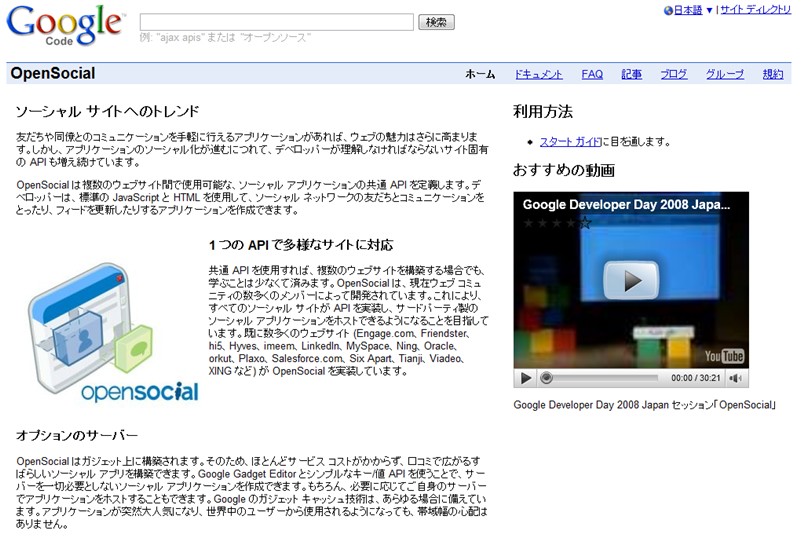Open the ブログ tab
Screen dimensions: 800x541
pos(673,75)
